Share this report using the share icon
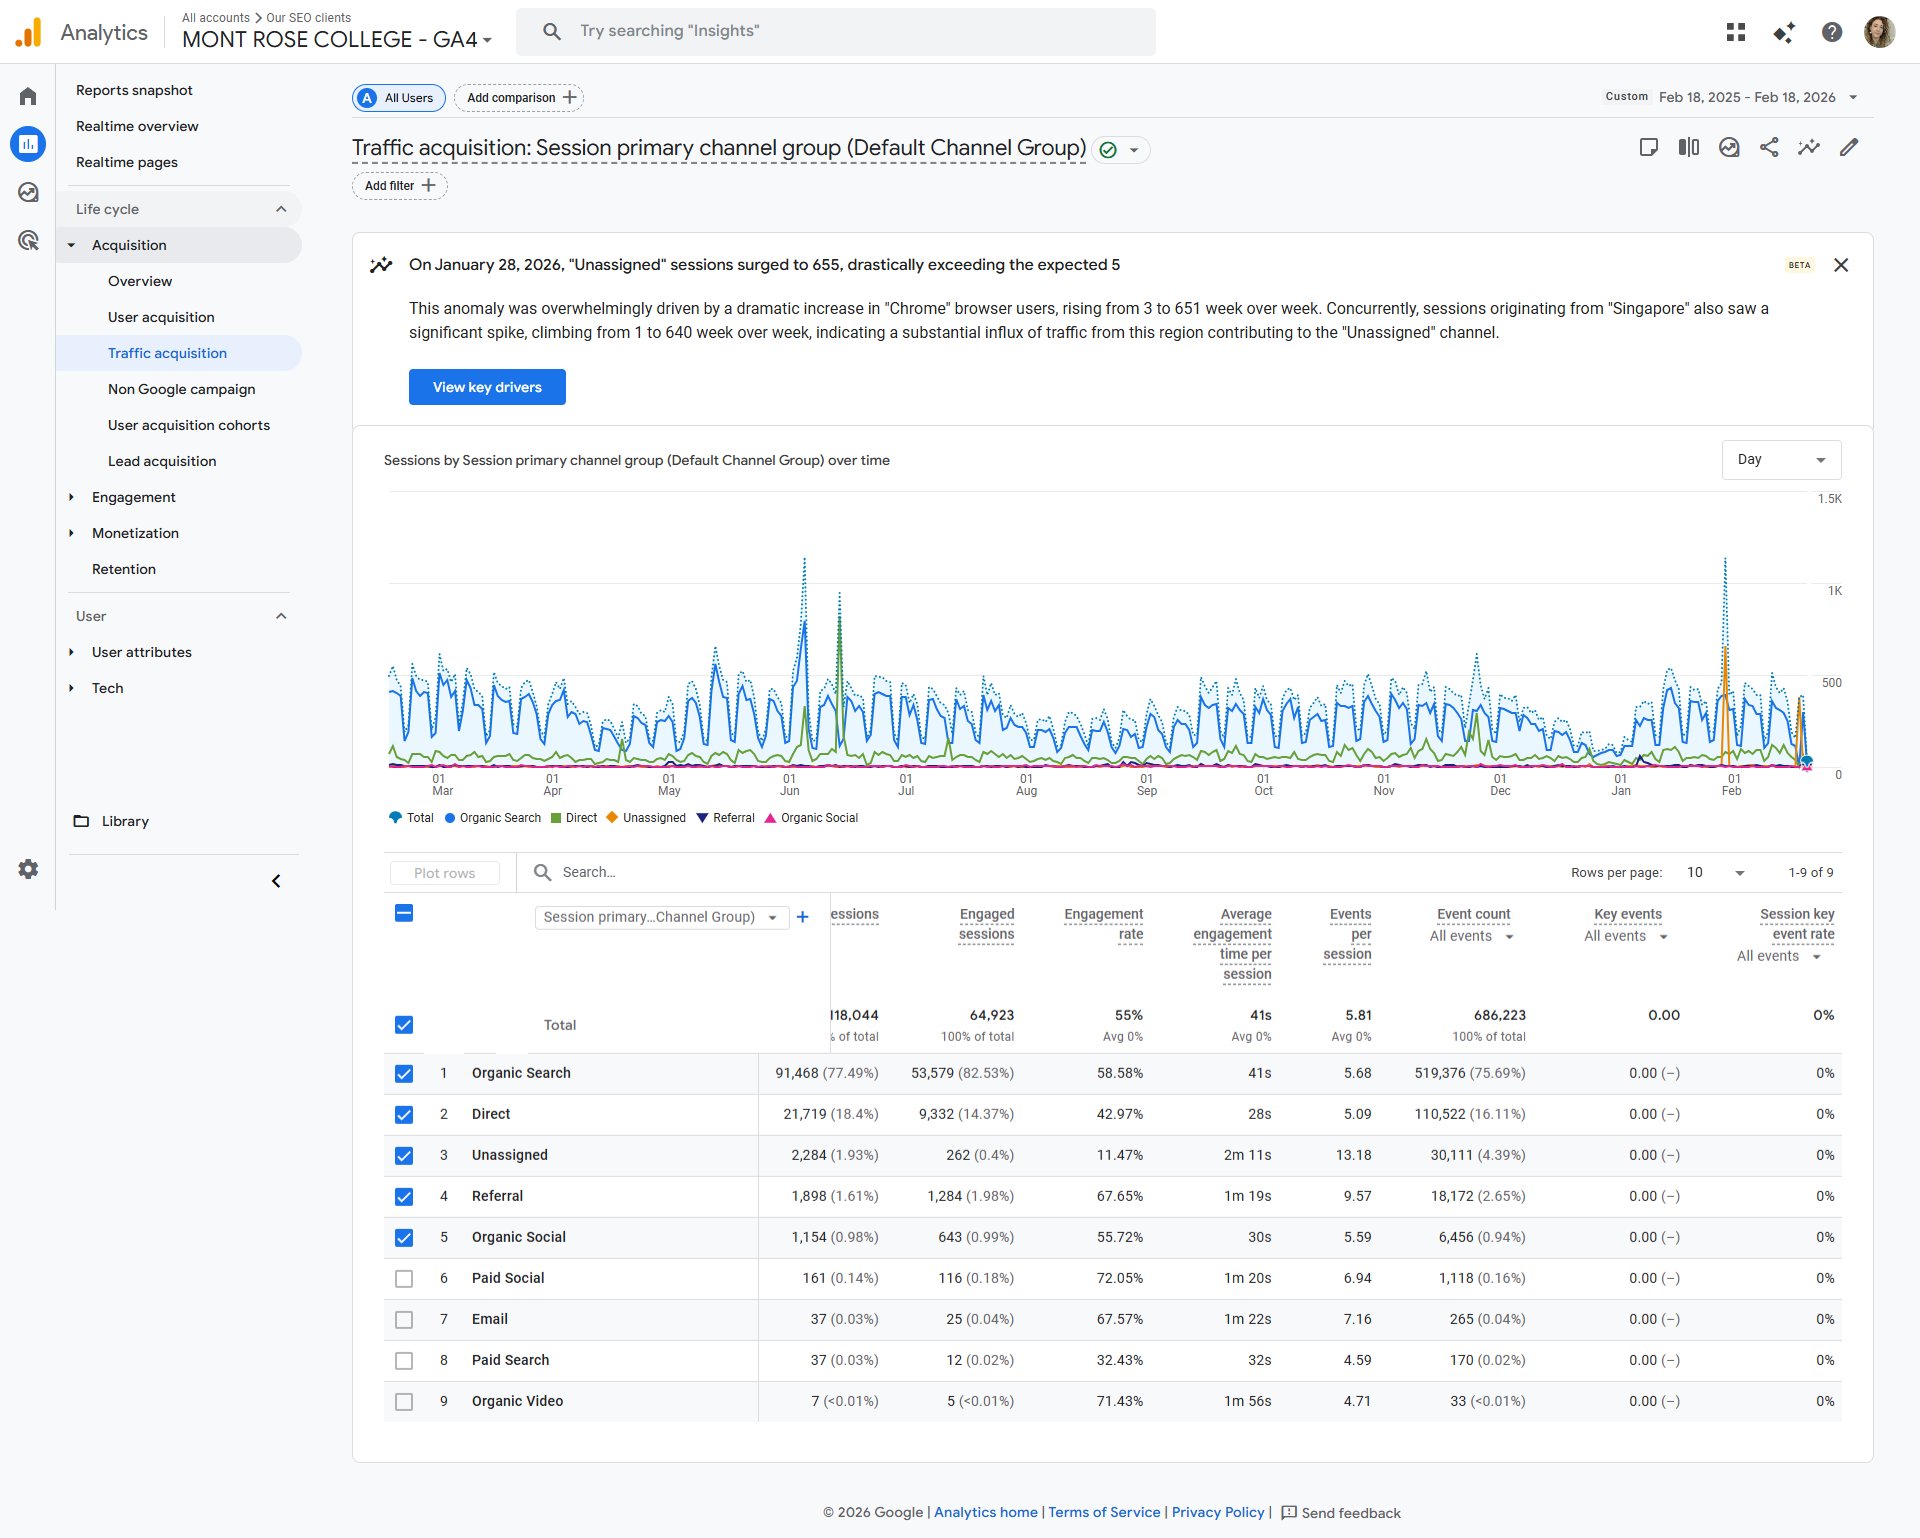The width and height of the screenshot is (1920, 1538). pyautogui.click(x=1770, y=147)
